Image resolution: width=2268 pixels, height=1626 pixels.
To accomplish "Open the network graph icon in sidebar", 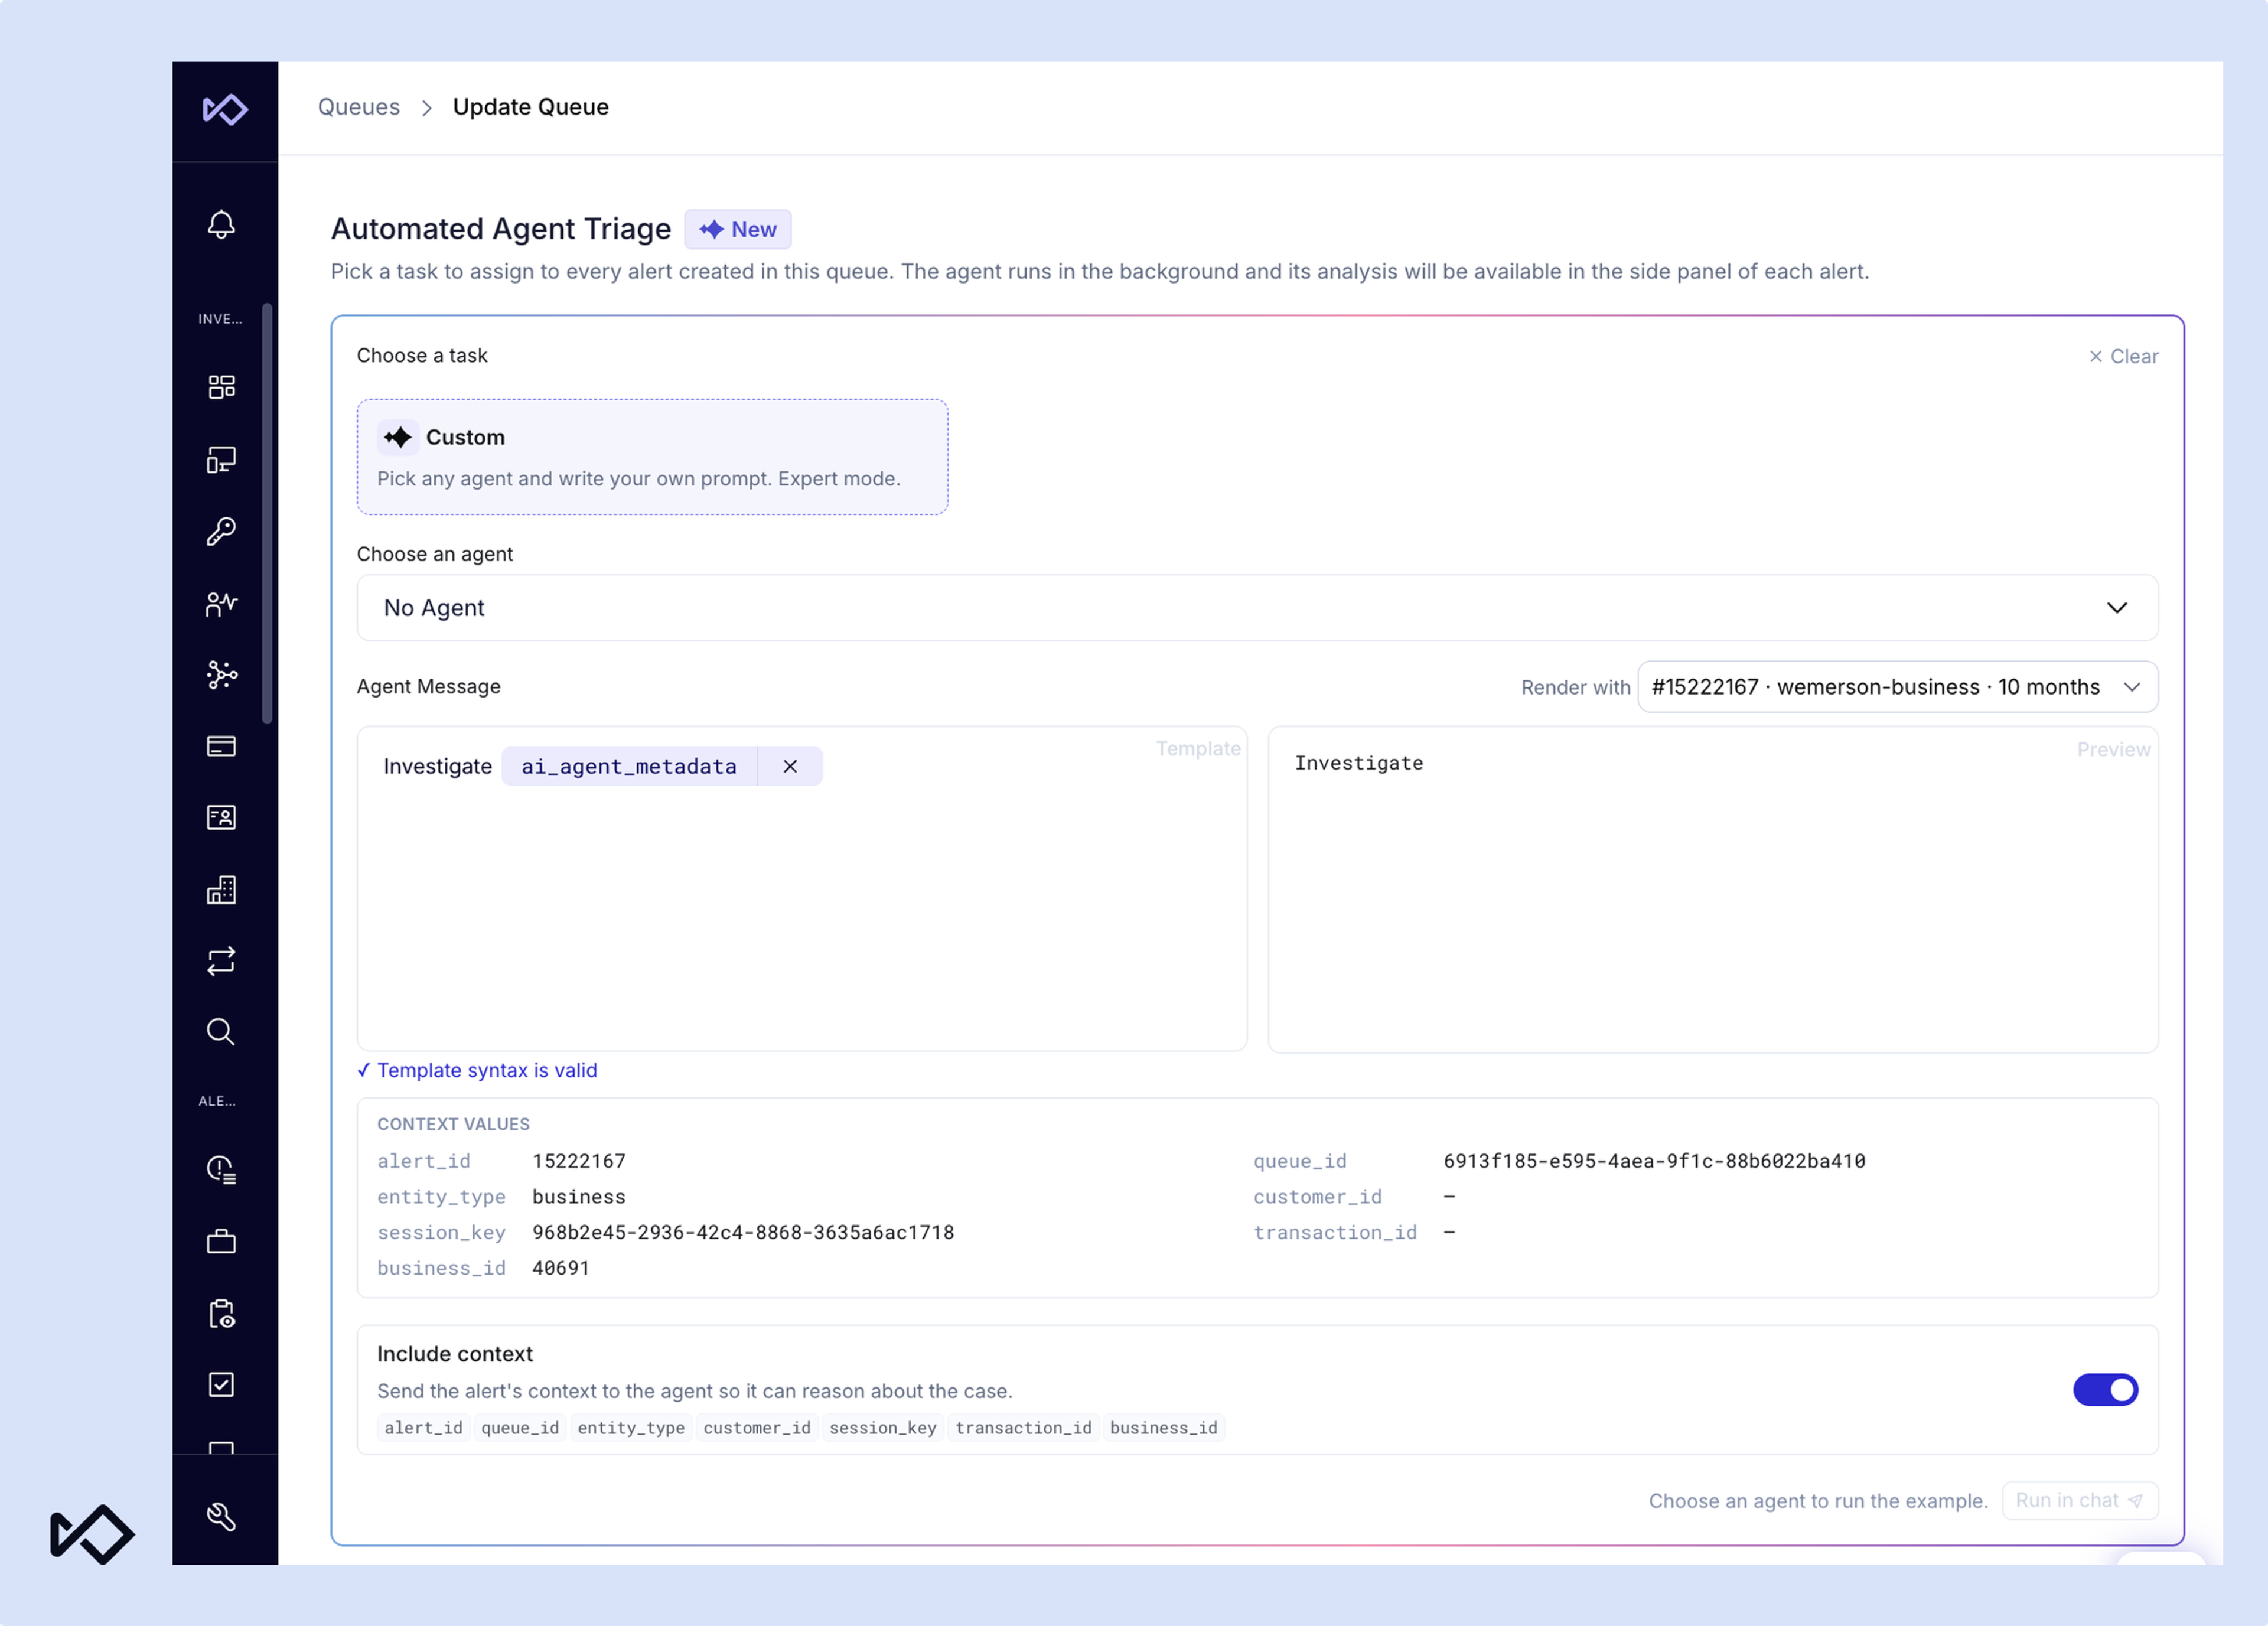I will point(221,675).
